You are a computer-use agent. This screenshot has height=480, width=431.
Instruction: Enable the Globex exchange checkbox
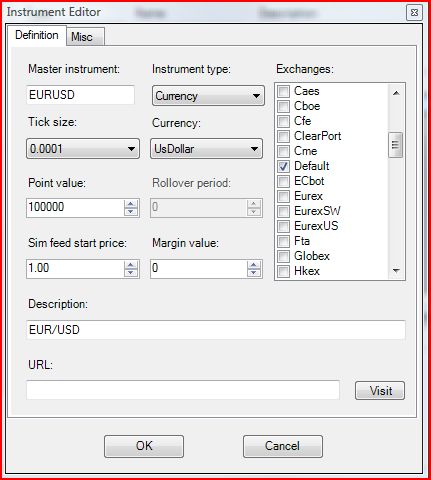coord(283,256)
